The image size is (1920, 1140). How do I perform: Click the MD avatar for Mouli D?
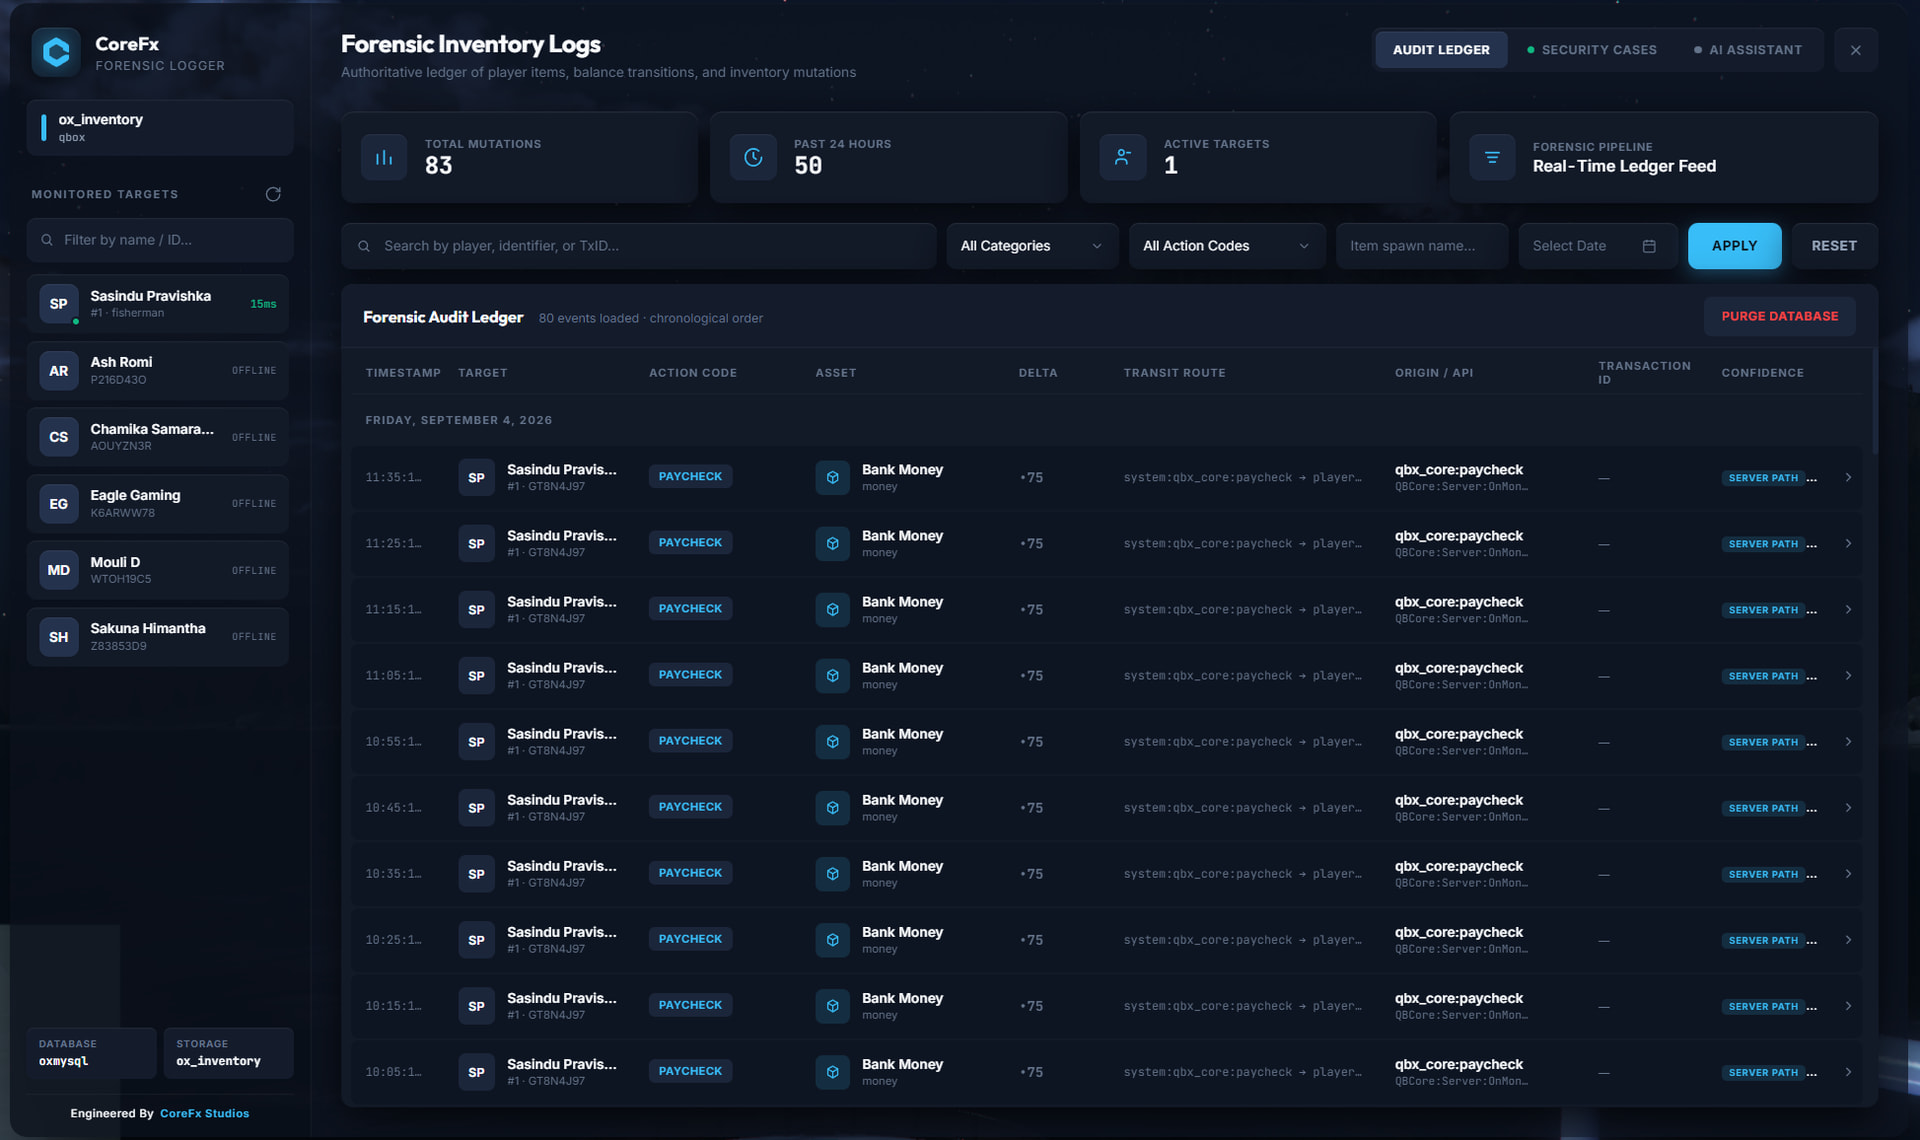pyautogui.click(x=59, y=570)
